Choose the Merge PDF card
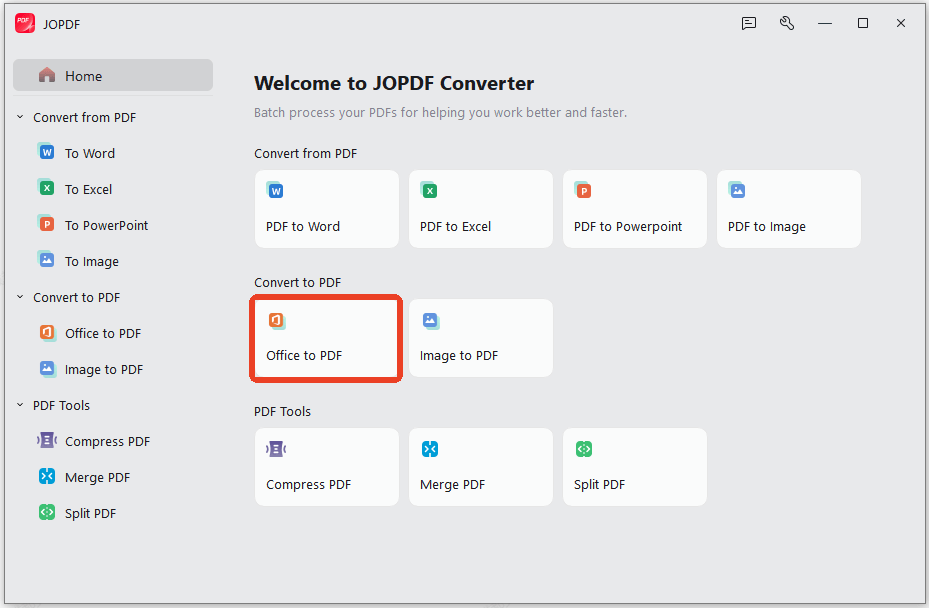The image size is (929, 608). [481, 467]
